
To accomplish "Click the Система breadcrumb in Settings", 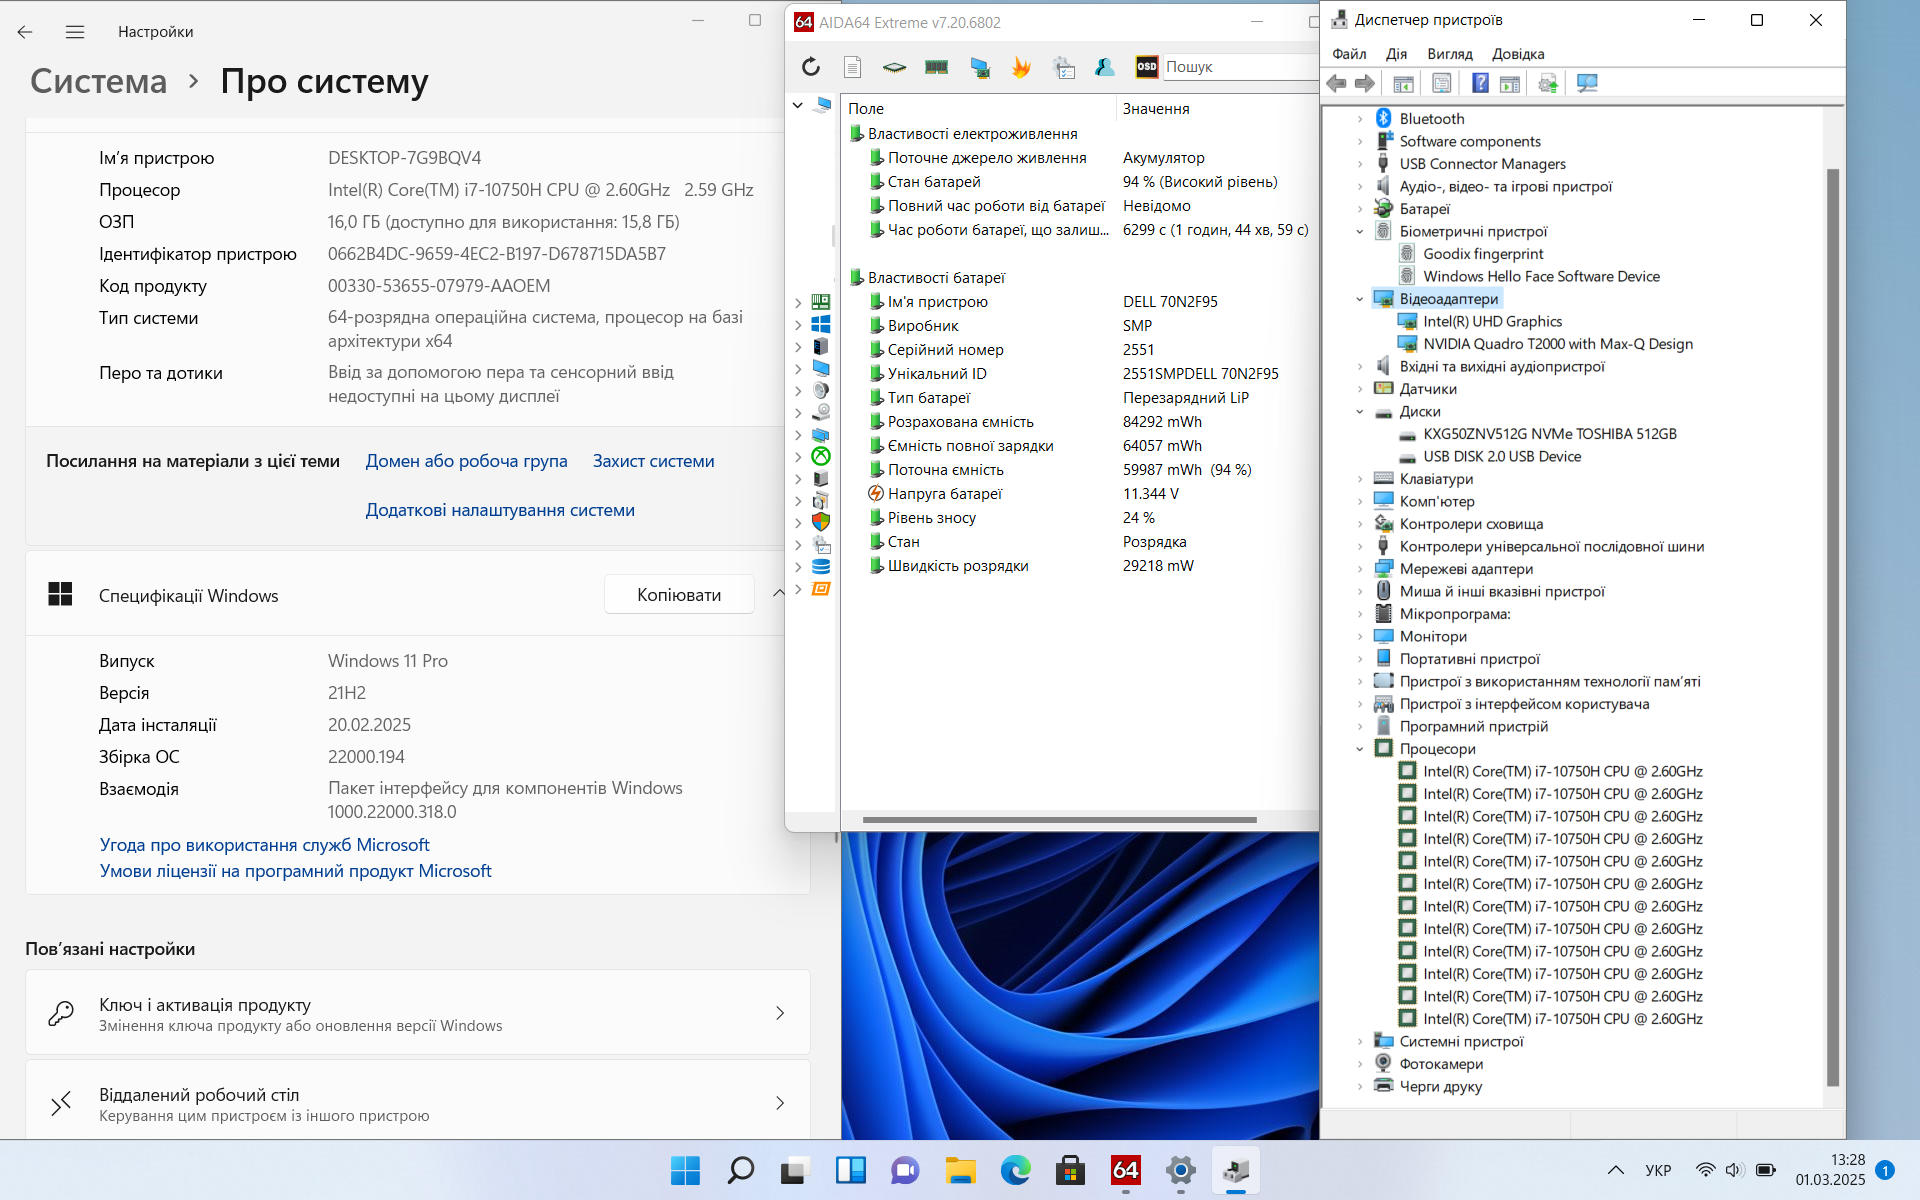I will click(98, 81).
